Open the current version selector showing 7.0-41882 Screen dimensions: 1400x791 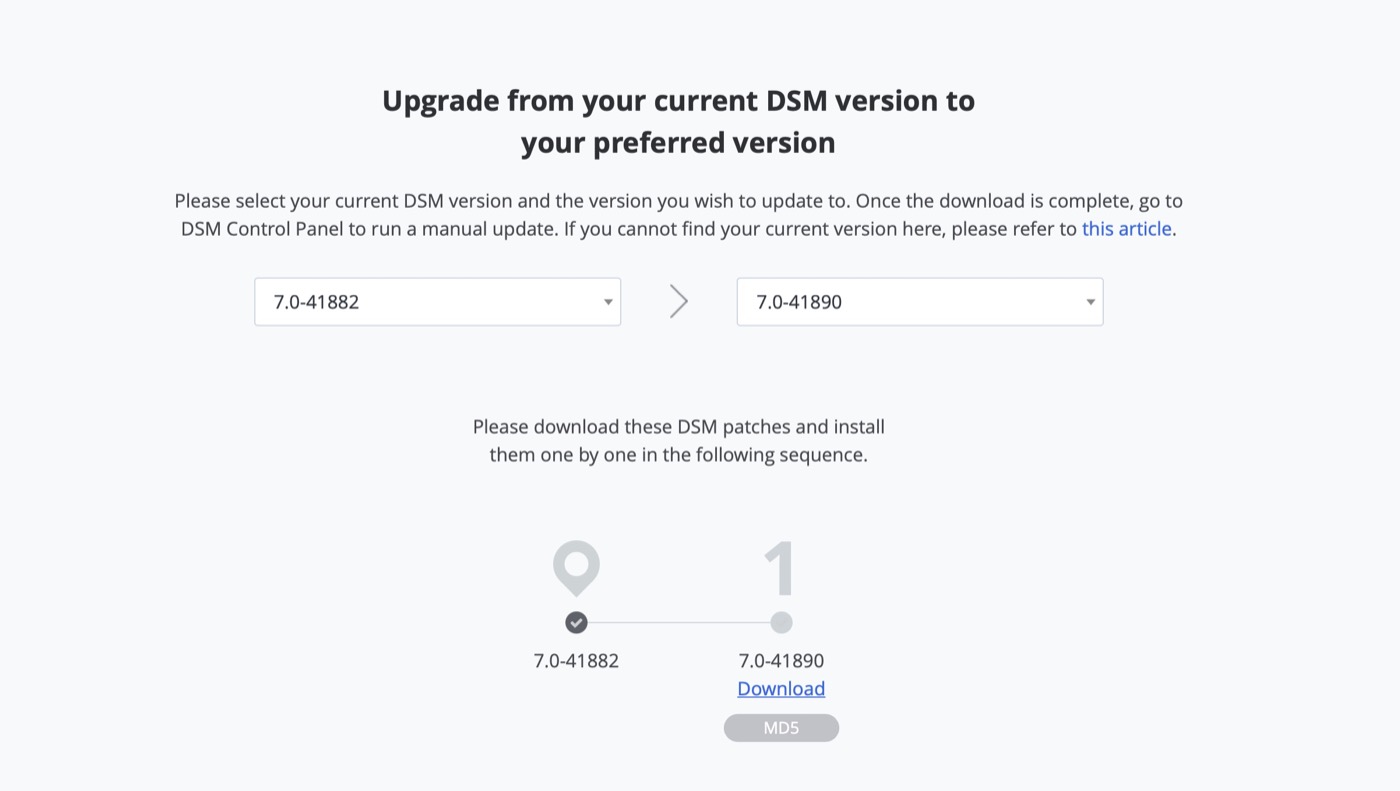click(x=437, y=302)
